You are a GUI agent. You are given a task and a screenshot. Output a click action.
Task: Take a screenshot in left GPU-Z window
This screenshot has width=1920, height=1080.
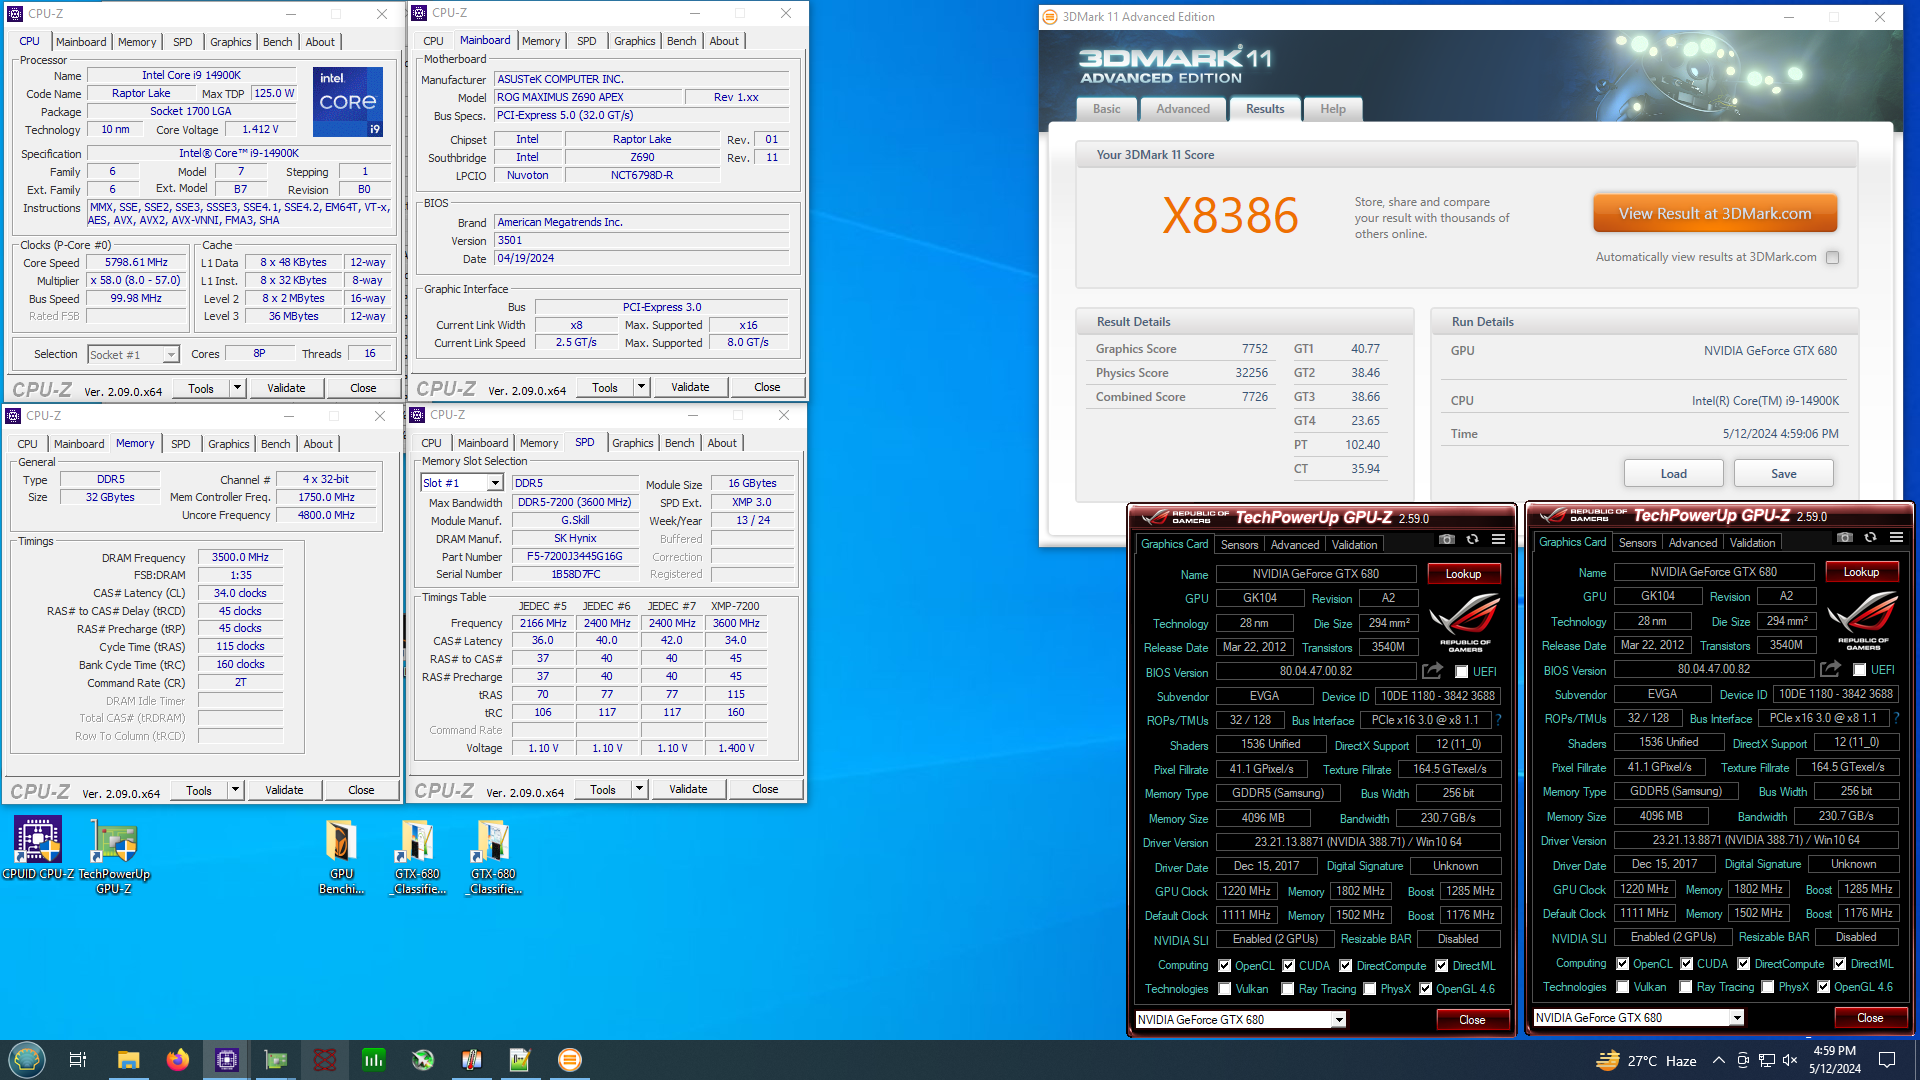tap(1446, 540)
